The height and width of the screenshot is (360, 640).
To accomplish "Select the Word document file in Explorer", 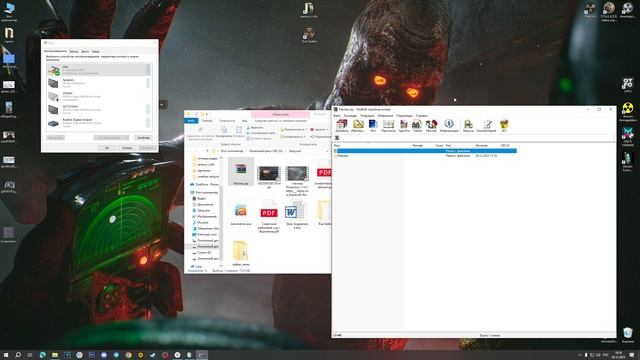I will pos(297,215).
